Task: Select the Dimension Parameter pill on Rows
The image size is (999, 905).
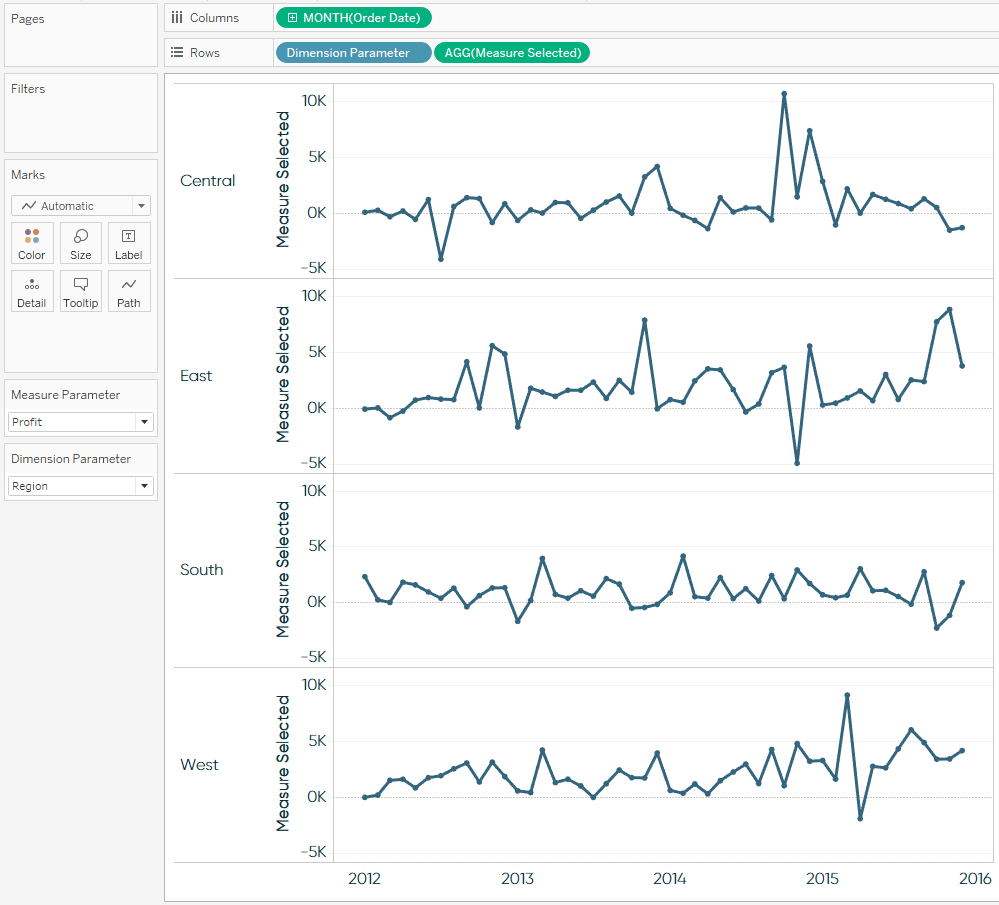Action: coord(353,52)
